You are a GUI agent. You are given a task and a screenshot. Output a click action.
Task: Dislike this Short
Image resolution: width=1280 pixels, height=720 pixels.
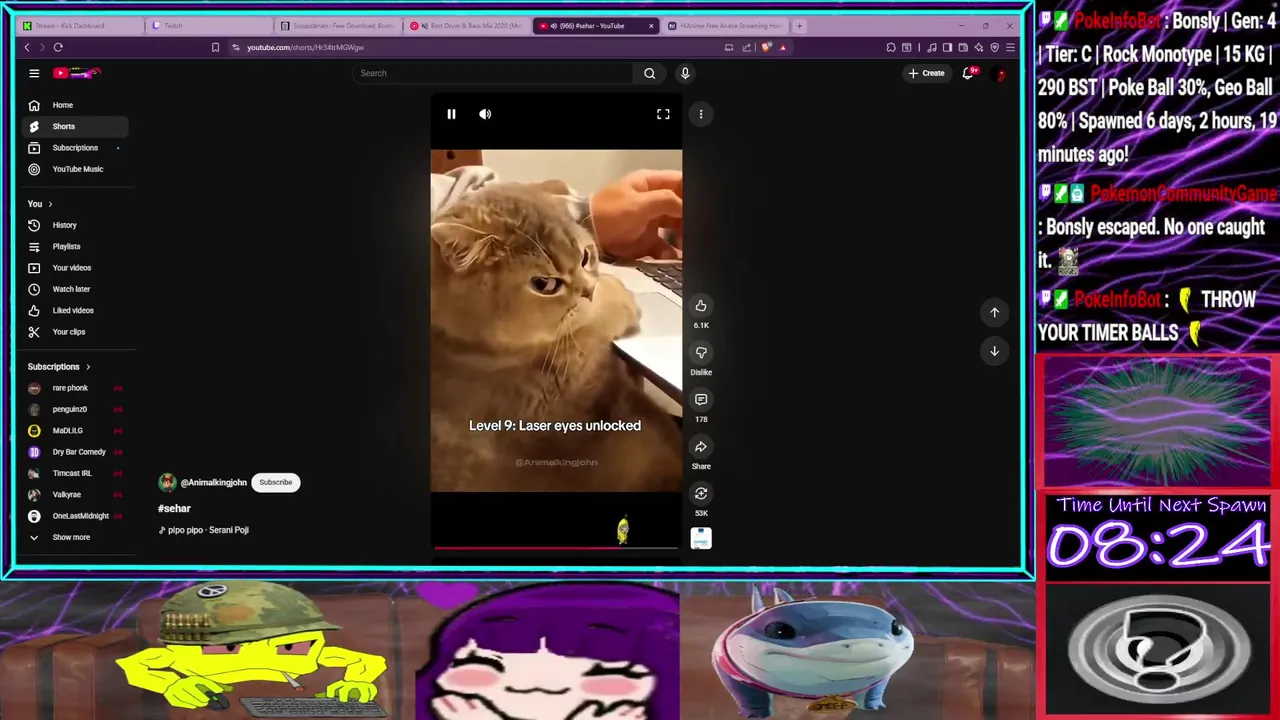[x=701, y=353]
